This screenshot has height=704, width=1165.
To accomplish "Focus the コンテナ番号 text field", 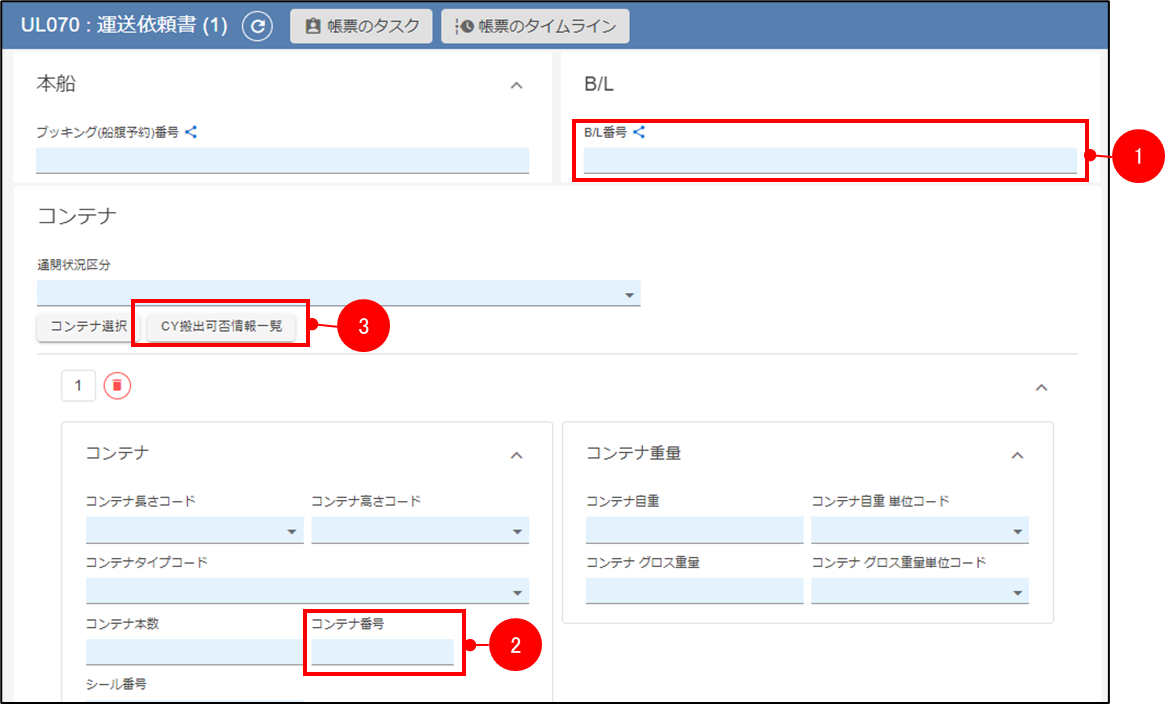I will (x=382, y=652).
